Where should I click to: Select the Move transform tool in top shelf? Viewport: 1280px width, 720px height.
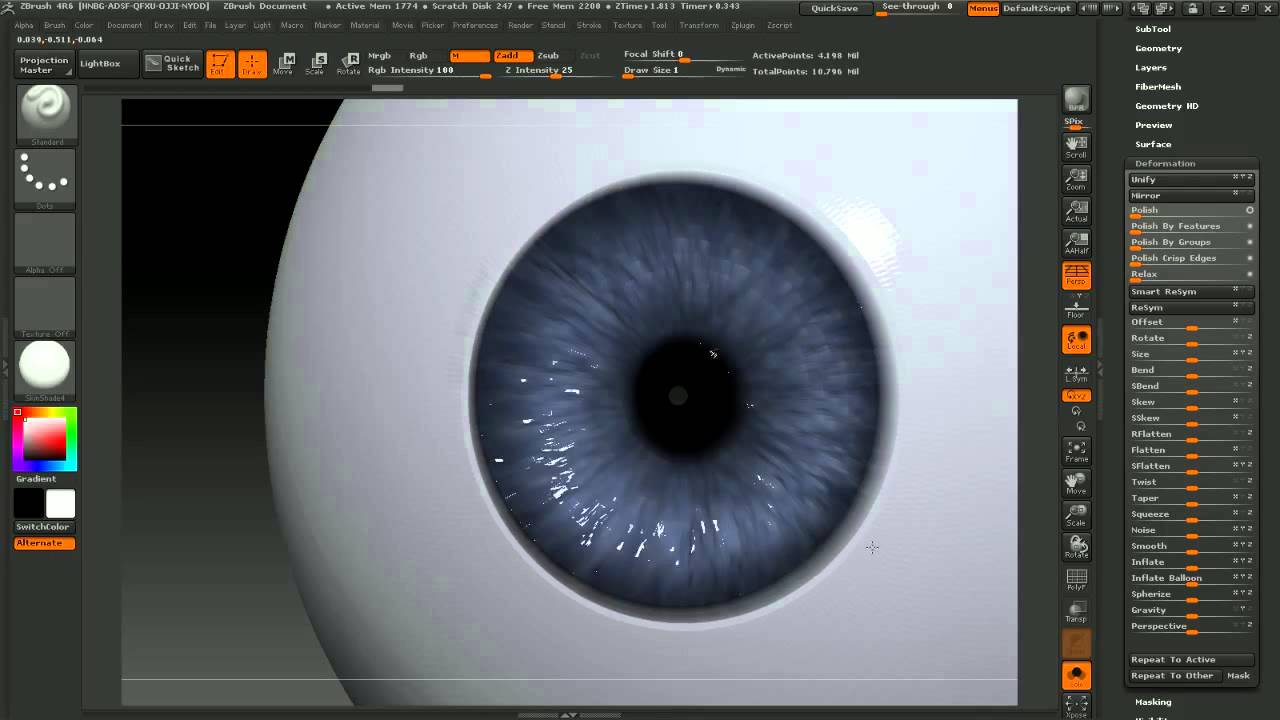pyautogui.click(x=284, y=64)
